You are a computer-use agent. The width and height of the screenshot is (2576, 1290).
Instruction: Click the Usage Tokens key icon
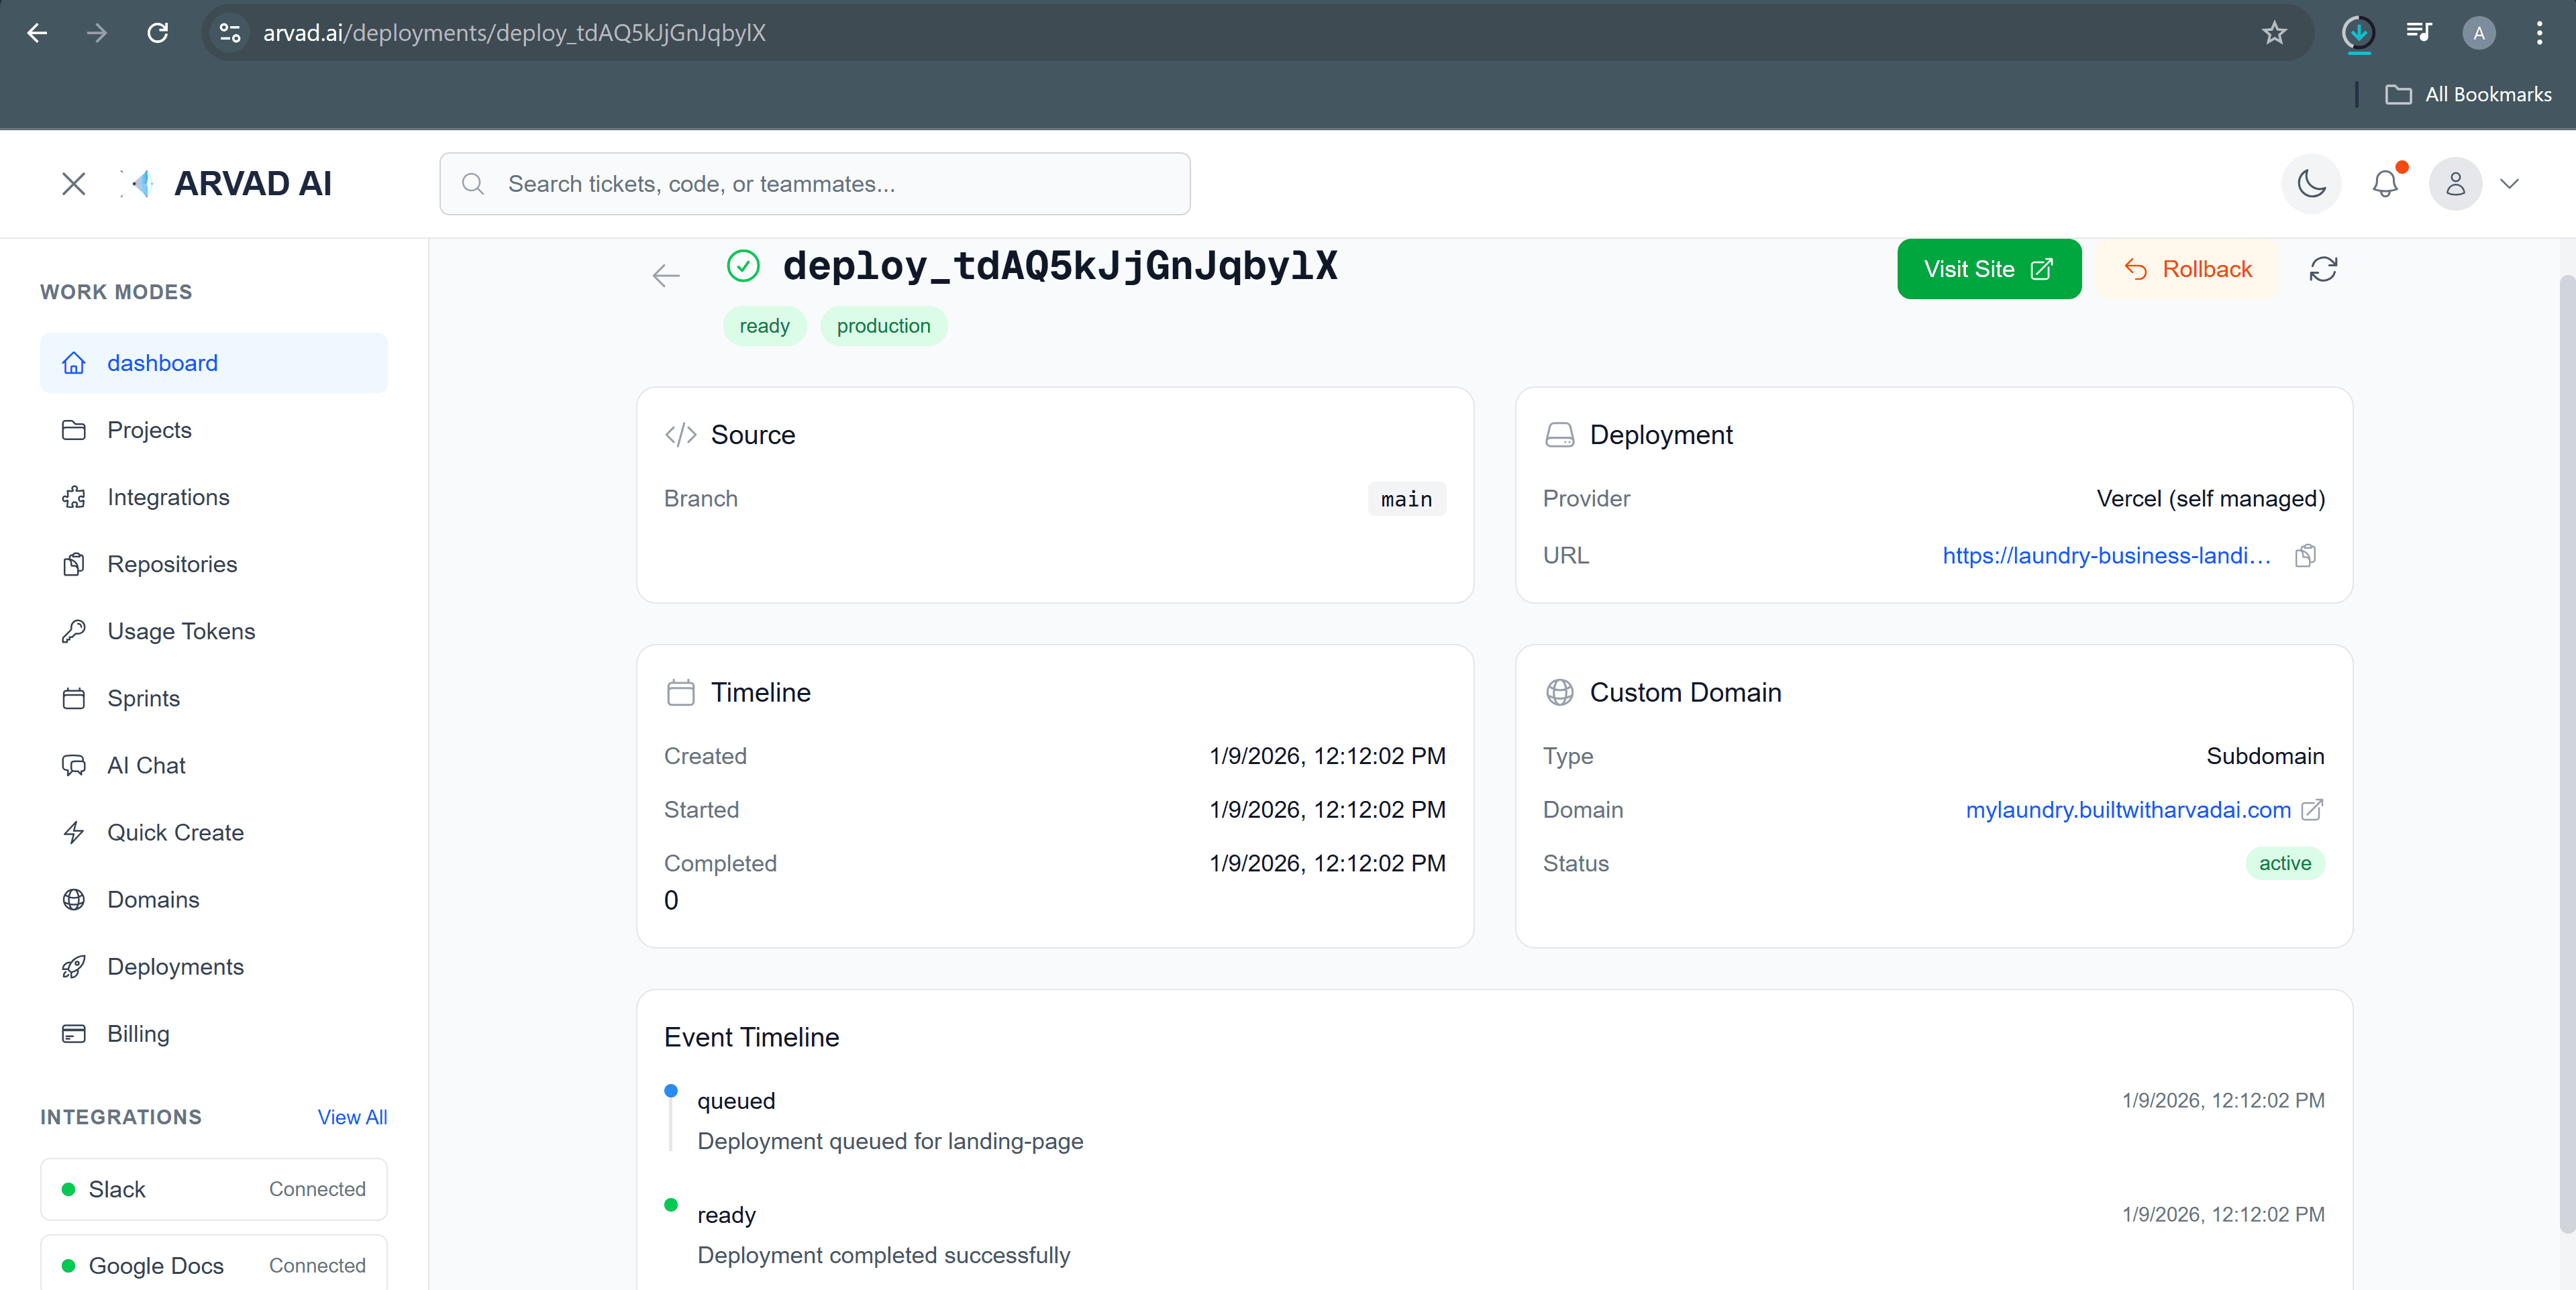[74, 631]
